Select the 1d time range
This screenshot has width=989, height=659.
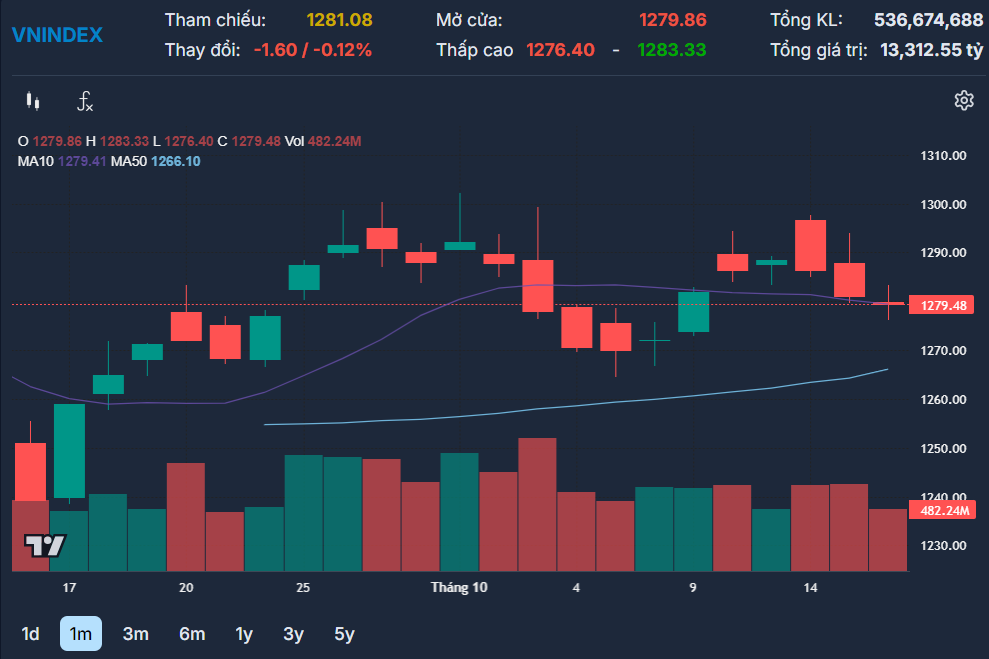coord(31,634)
